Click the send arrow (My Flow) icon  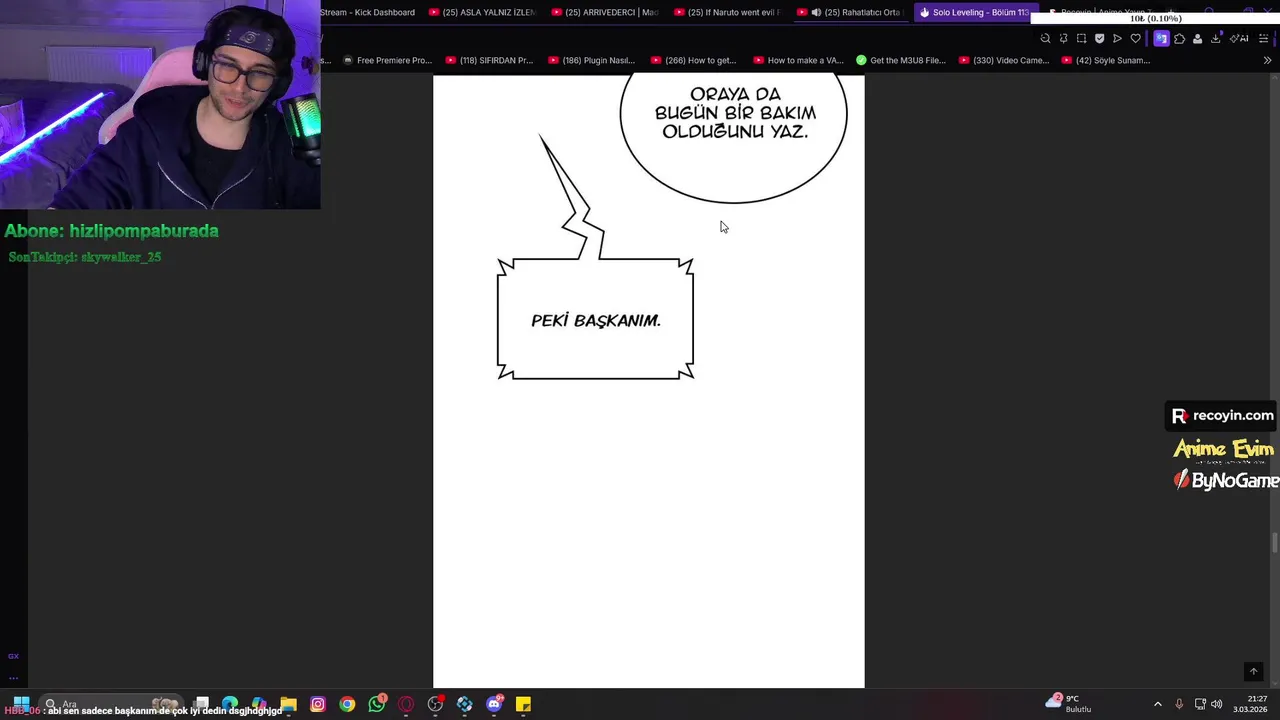pos(1117,39)
